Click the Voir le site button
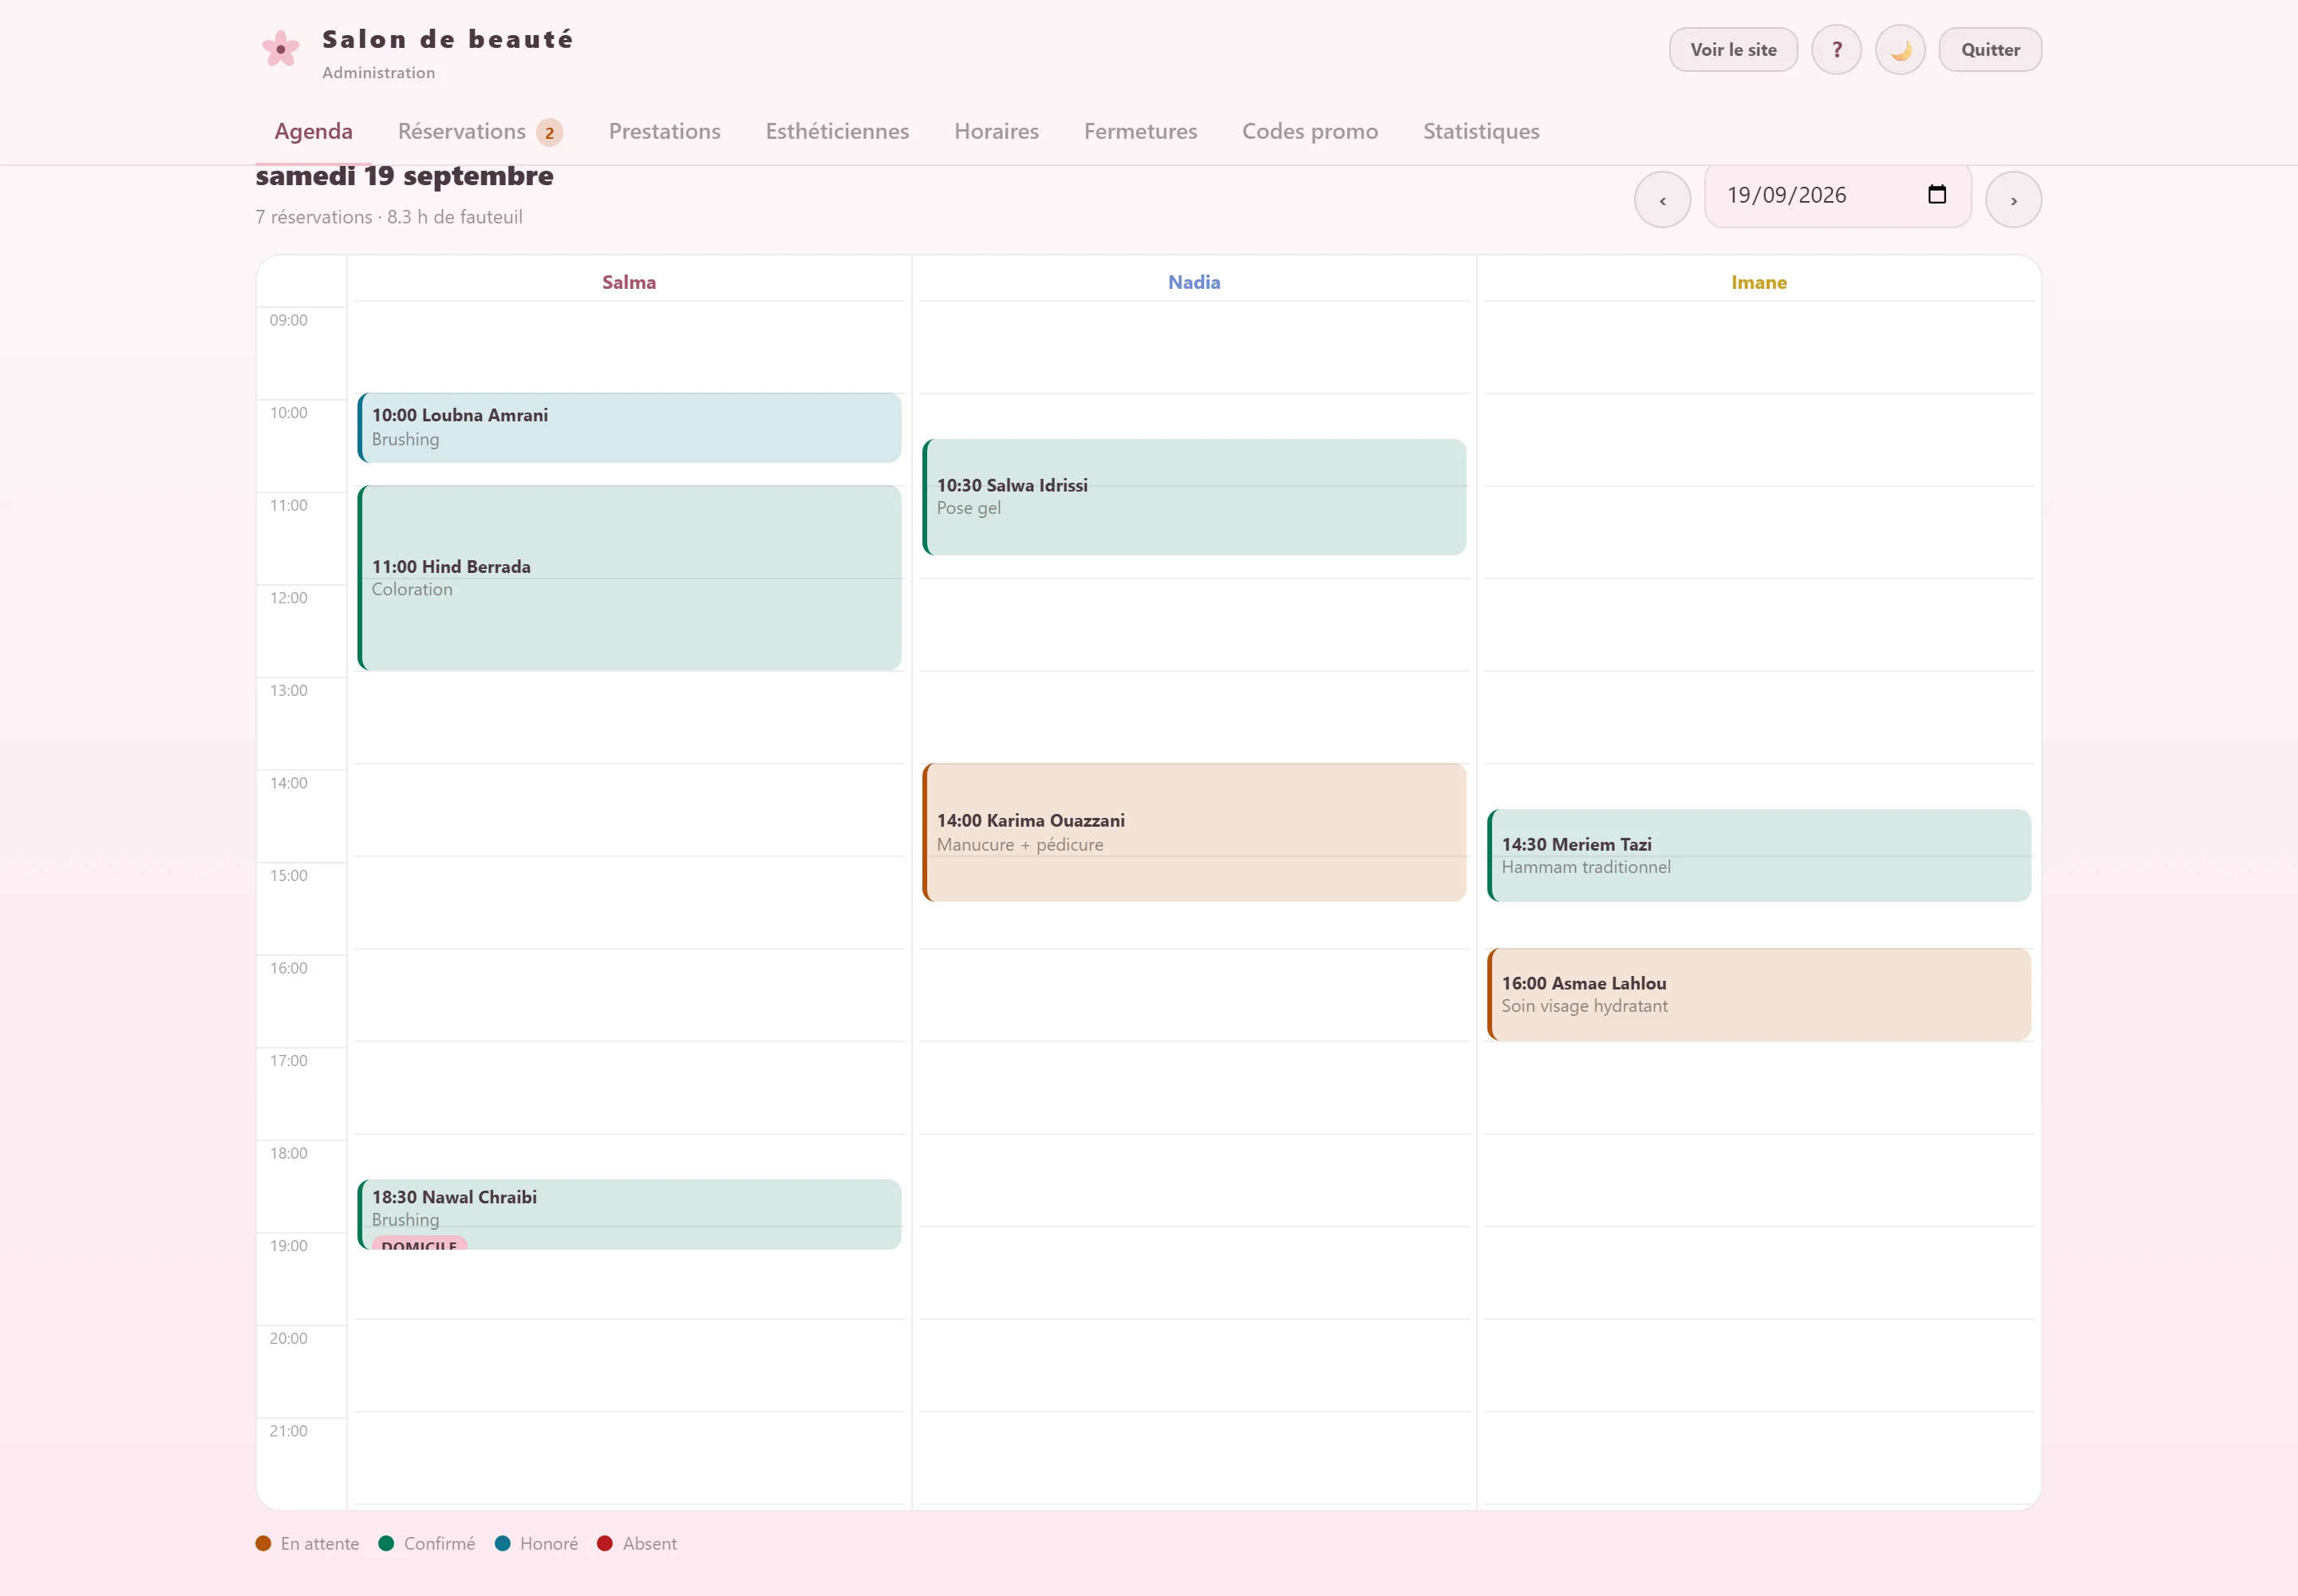This screenshot has height=1596, width=2298. [x=1733, y=50]
